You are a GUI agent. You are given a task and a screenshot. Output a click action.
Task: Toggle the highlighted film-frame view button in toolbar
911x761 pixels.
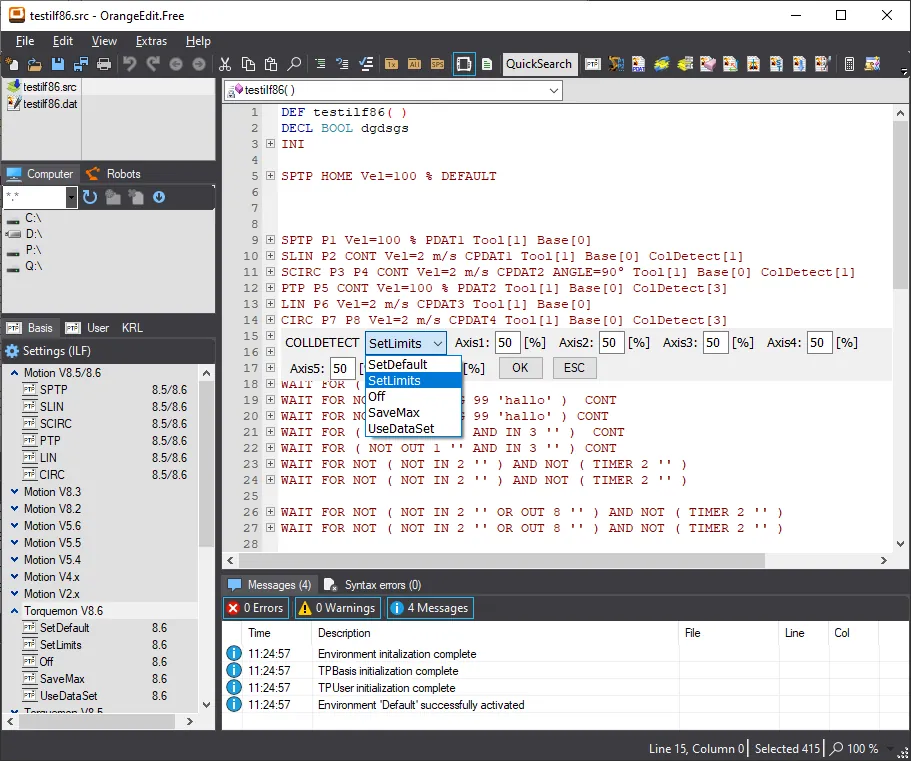pyautogui.click(x=464, y=64)
